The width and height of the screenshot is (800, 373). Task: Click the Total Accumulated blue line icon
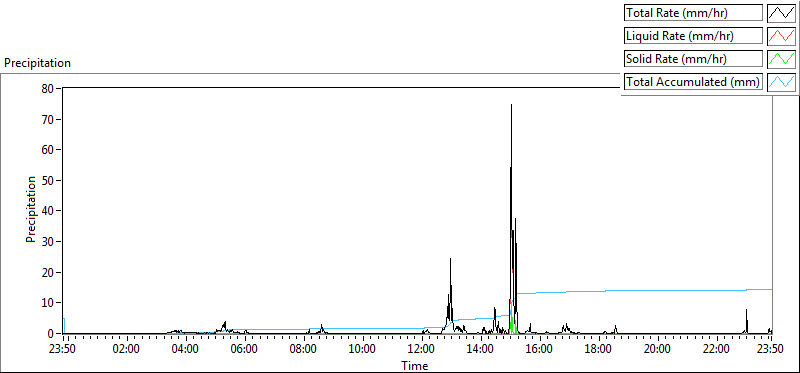pyautogui.click(x=782, y=81)
